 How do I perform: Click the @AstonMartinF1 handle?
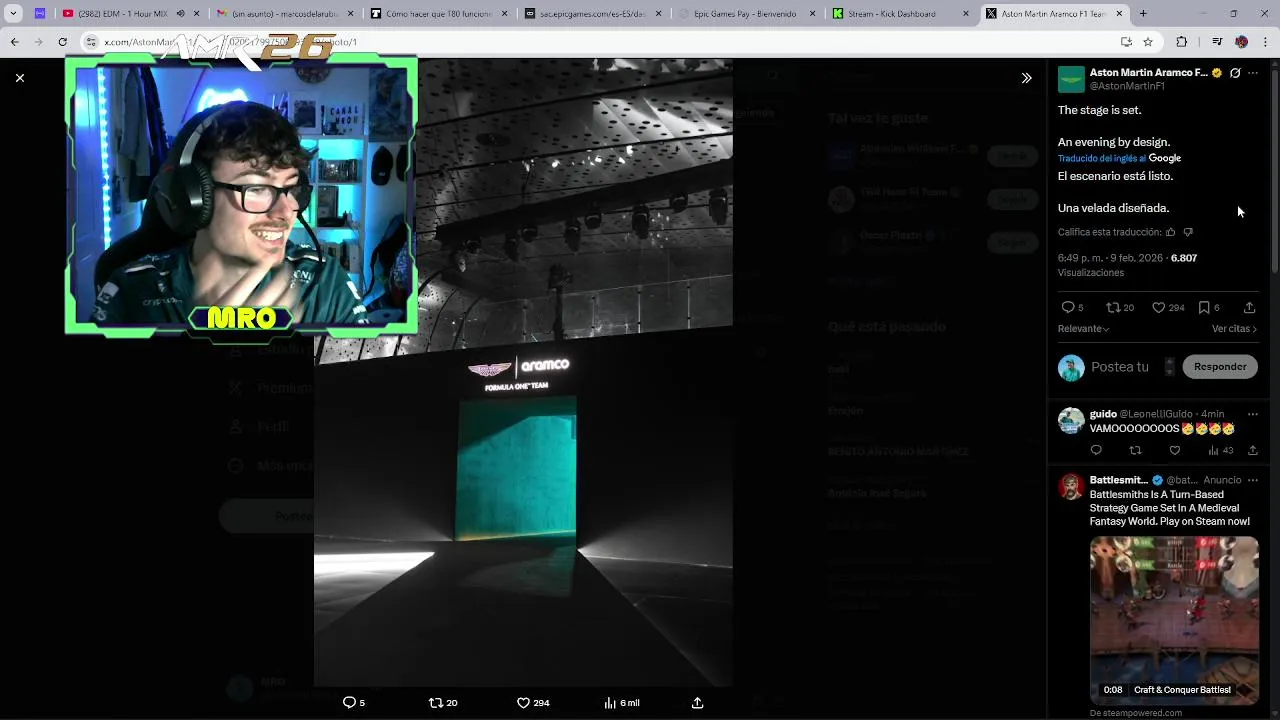[1127, 87]
